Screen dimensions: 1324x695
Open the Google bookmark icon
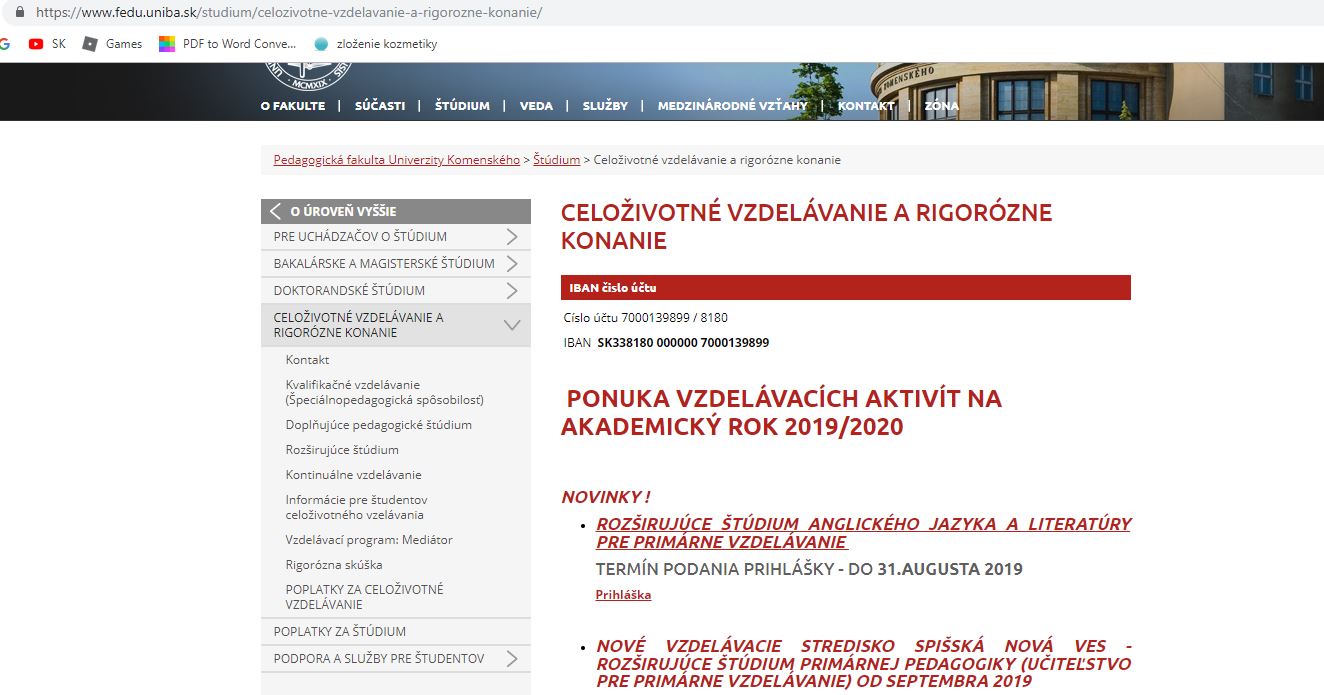pyautogui.click(x=5, y=44)
